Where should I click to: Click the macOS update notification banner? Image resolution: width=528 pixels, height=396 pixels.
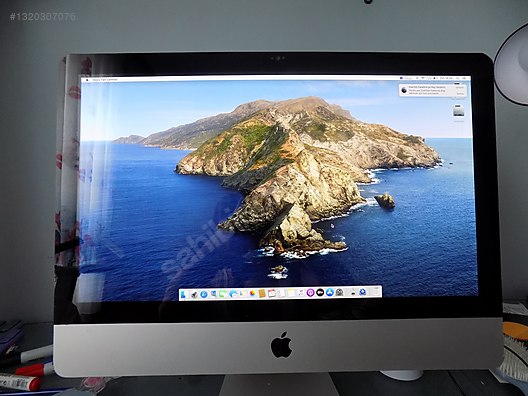433,90
